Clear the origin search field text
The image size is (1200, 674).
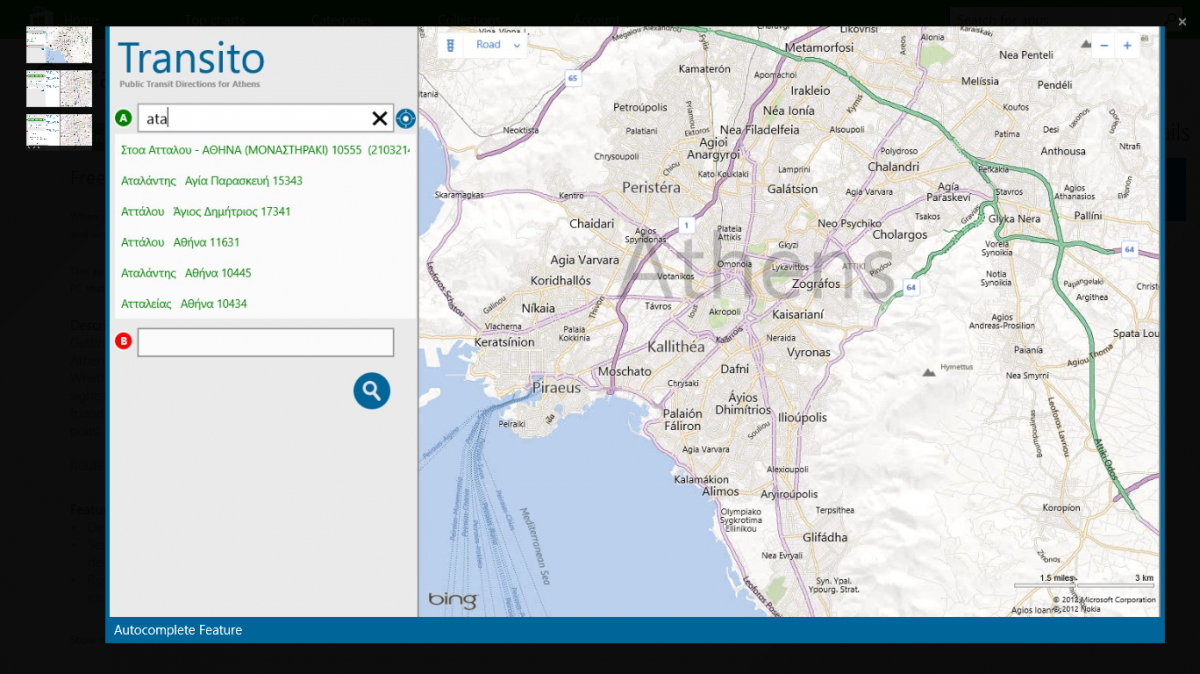pyautogui.click(x=380, y=119)
